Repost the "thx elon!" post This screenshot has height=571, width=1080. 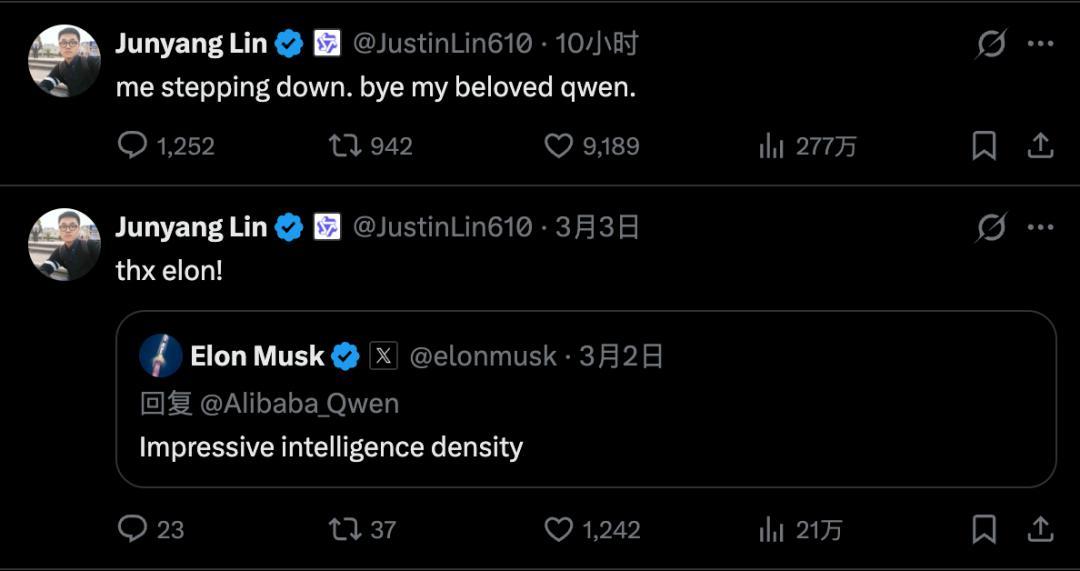(344, 528)
